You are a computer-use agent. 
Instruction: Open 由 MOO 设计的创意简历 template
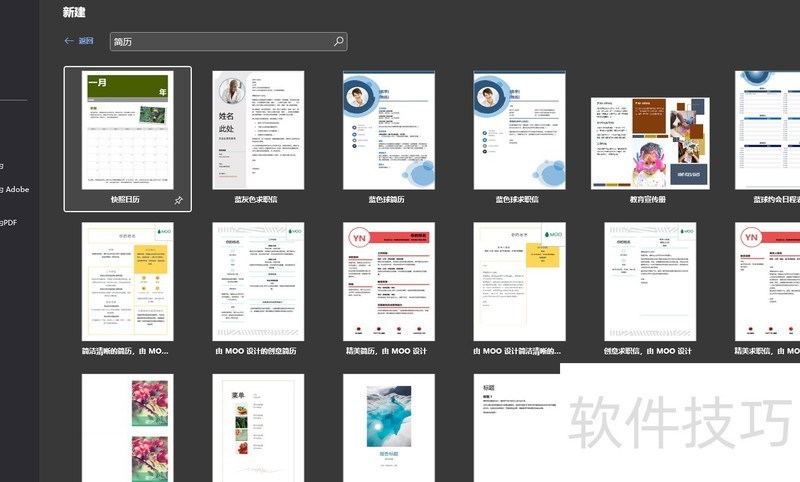(x=258, y=282)
